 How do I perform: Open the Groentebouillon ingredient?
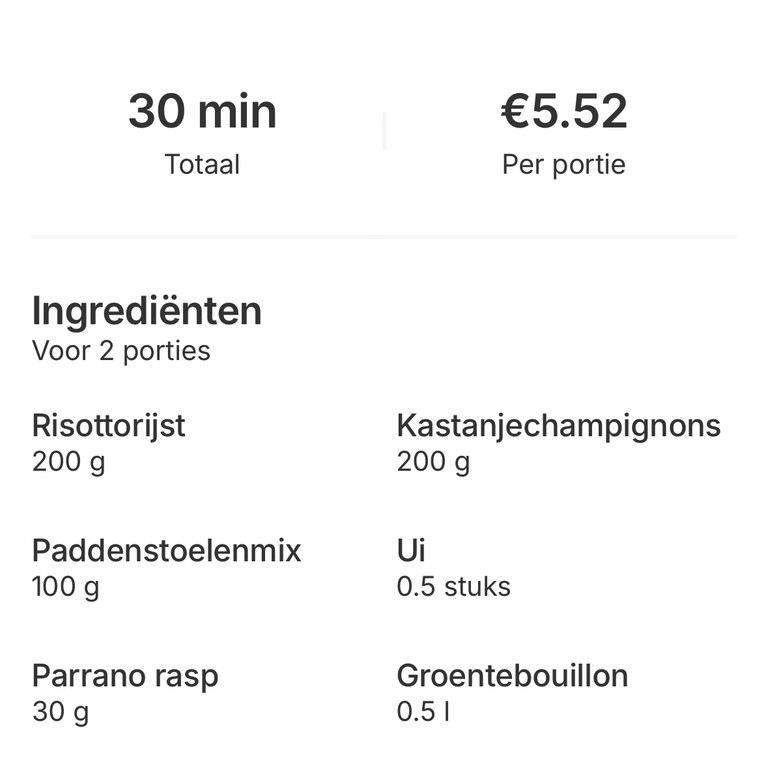[512, 676]
